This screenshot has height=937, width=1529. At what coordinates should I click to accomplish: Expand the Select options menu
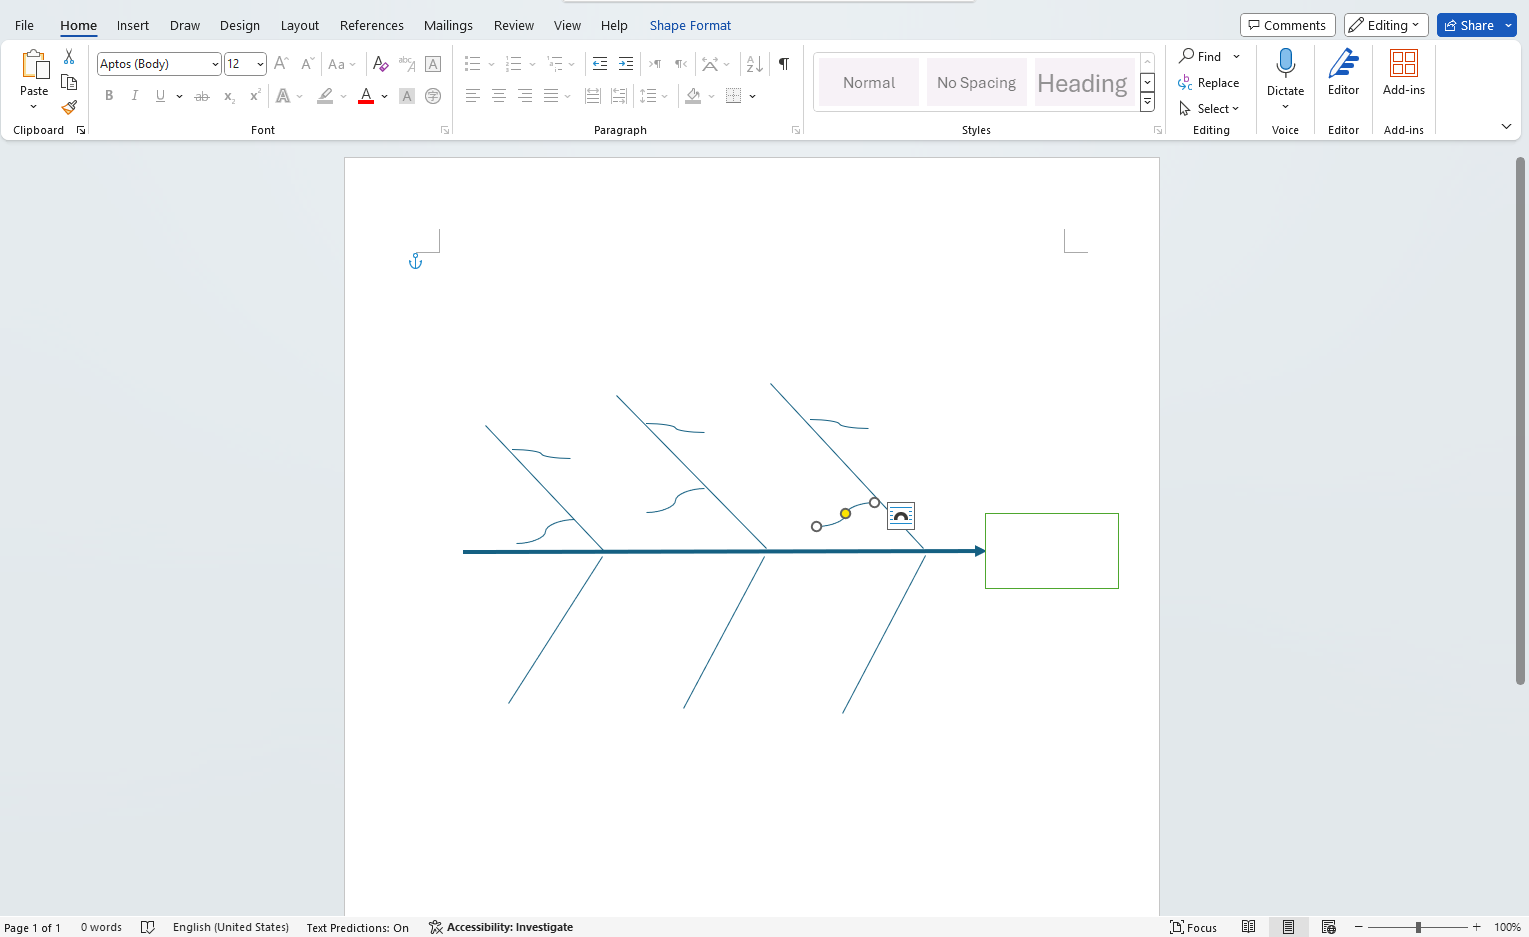[x=1211, y=108]
